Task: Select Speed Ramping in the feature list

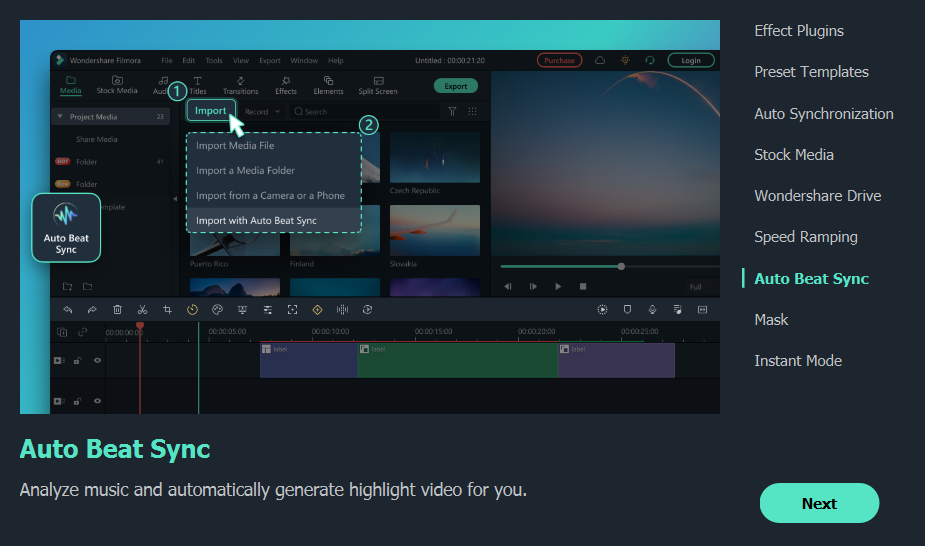Action: coord(806,237)
